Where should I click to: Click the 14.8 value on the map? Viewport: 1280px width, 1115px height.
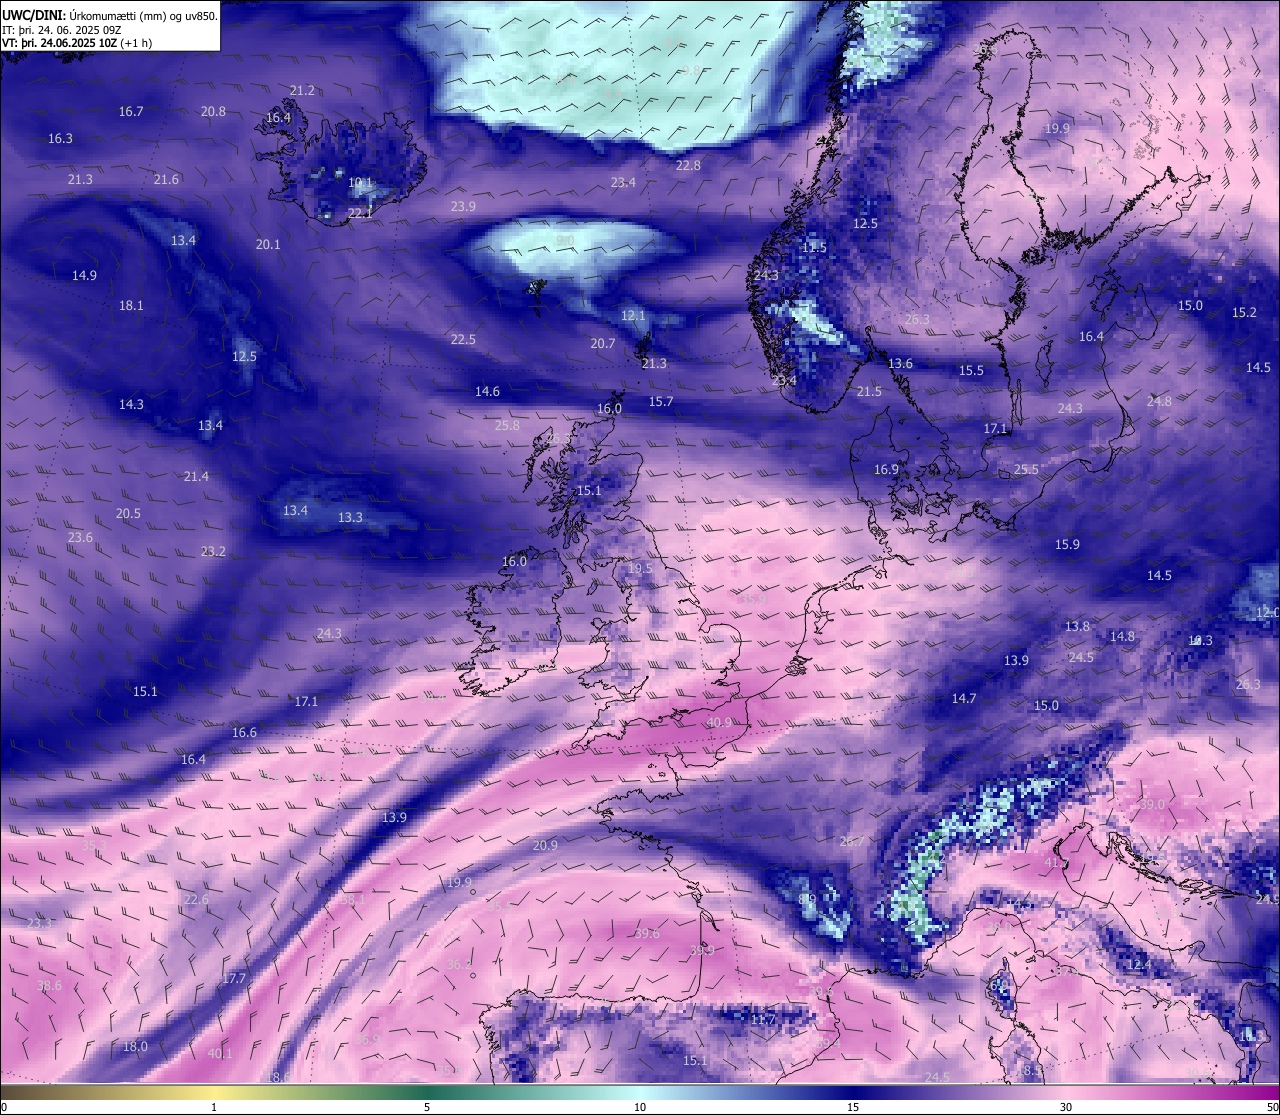(1122, 636)
